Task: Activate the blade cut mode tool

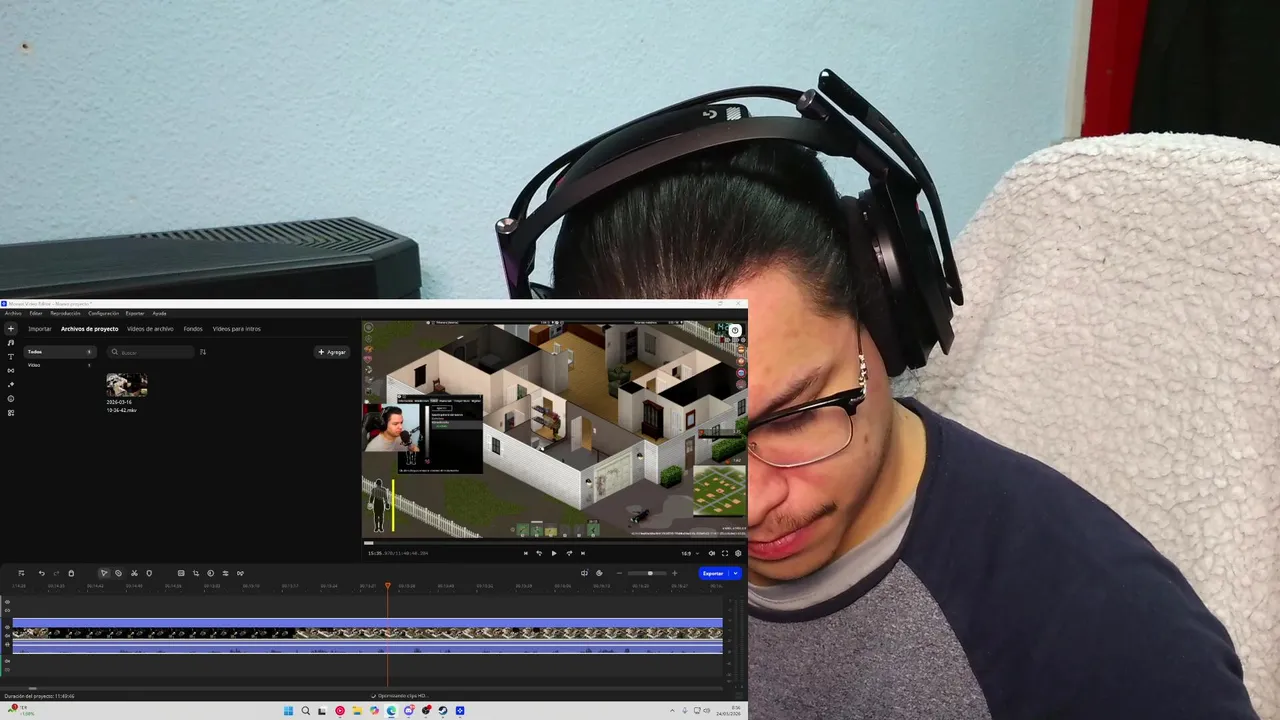Action: click(118, 573)
